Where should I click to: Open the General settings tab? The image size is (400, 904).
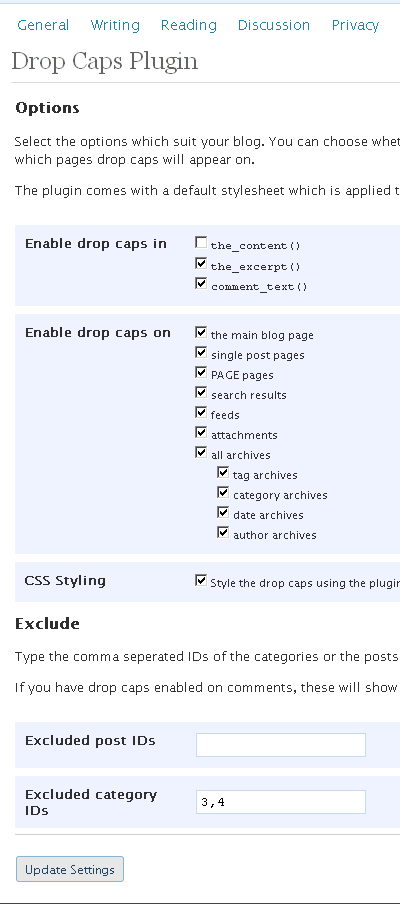pyautogui.click(x=43, y=25)
